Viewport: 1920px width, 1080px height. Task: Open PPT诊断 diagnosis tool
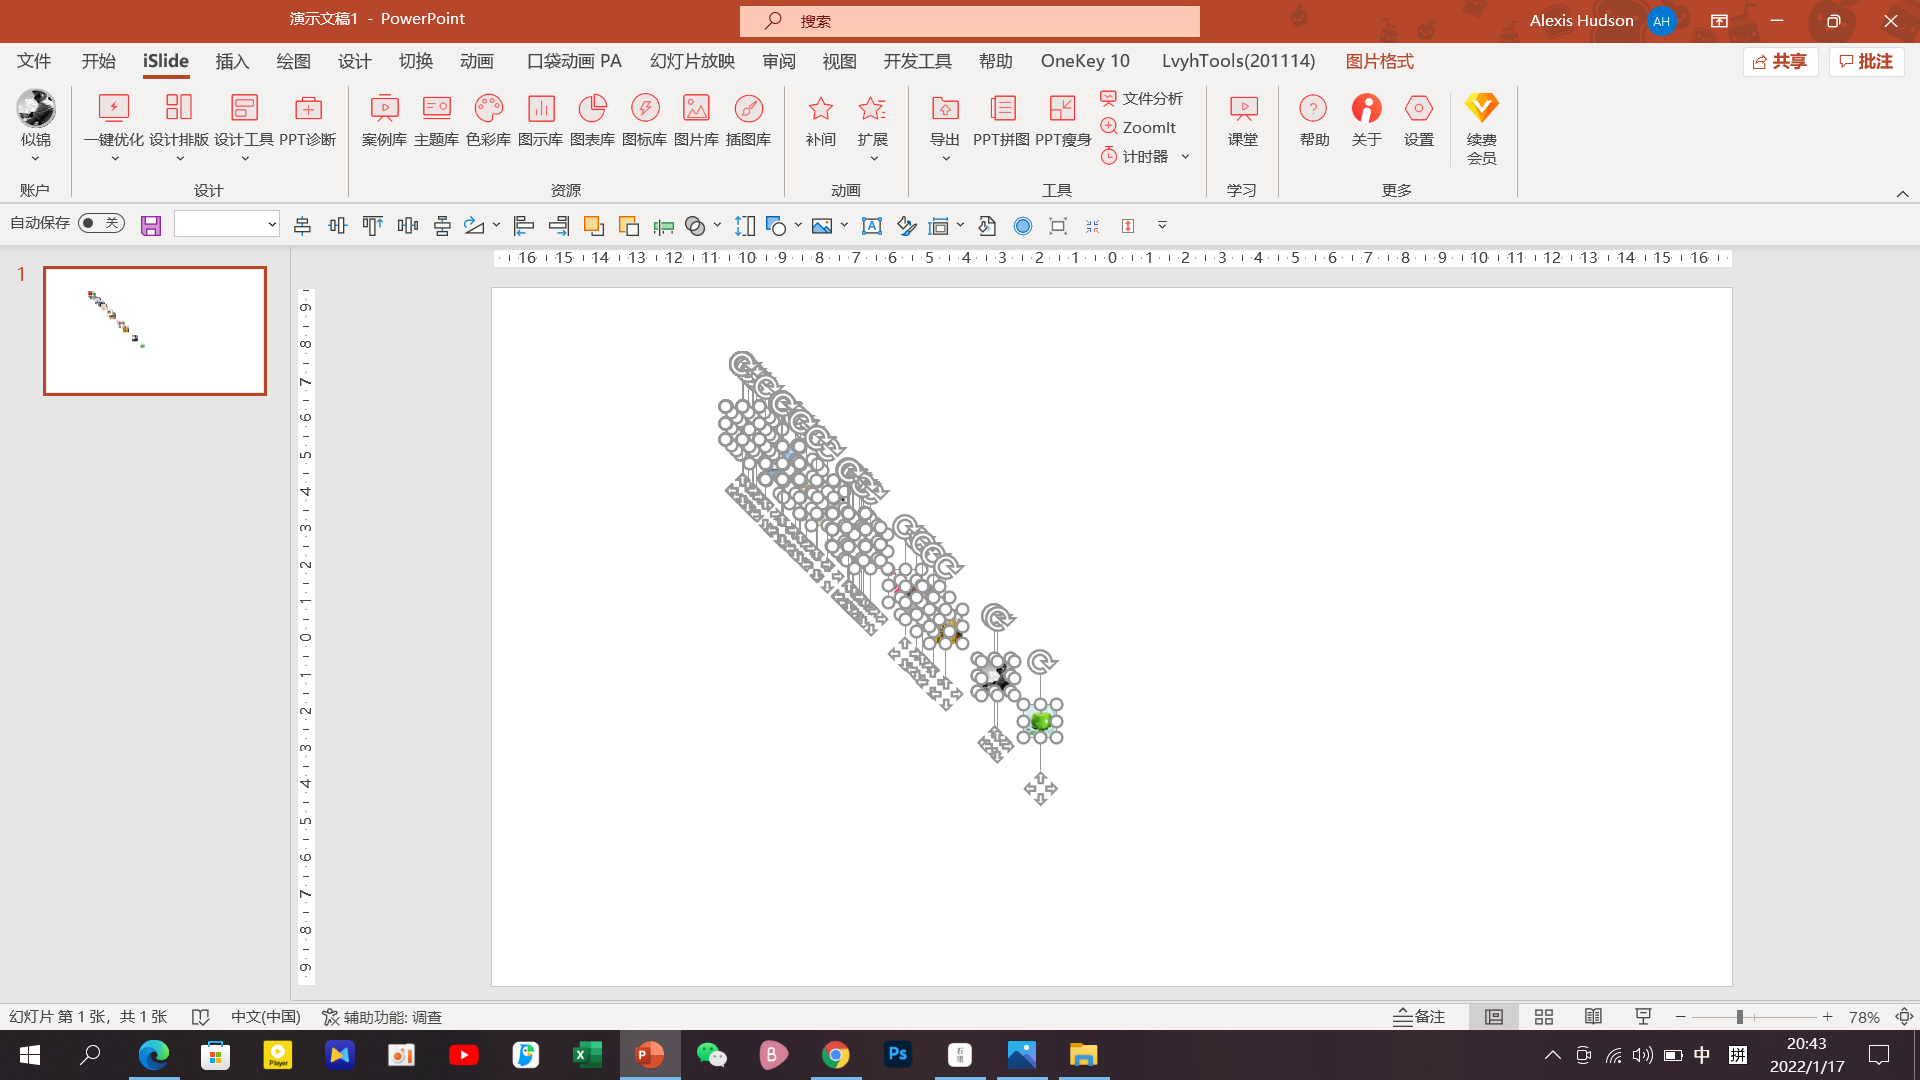pyautogui.click(x=307, y=120)
